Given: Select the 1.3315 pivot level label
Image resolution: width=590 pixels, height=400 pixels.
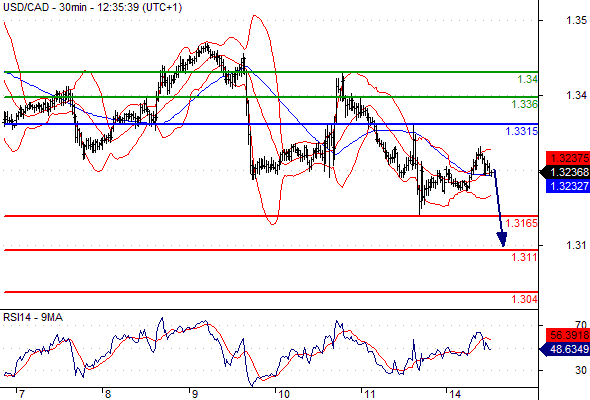Looking at the screenshot, I should click(522, 131).
